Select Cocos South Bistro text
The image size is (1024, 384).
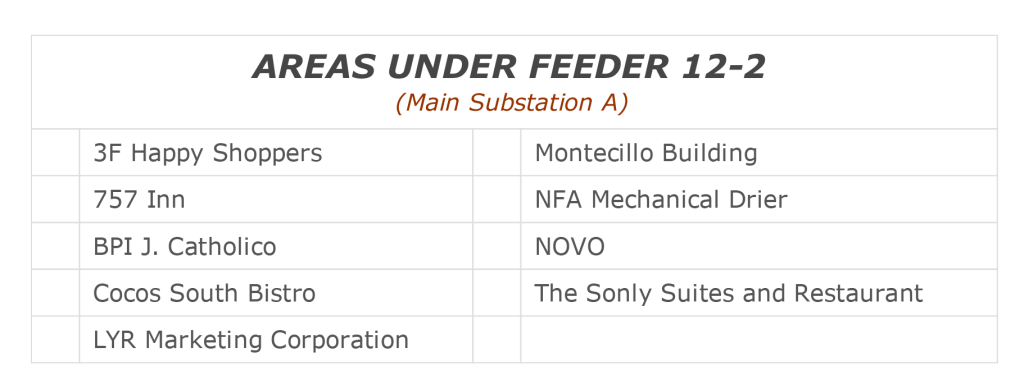tap(204, 293)
